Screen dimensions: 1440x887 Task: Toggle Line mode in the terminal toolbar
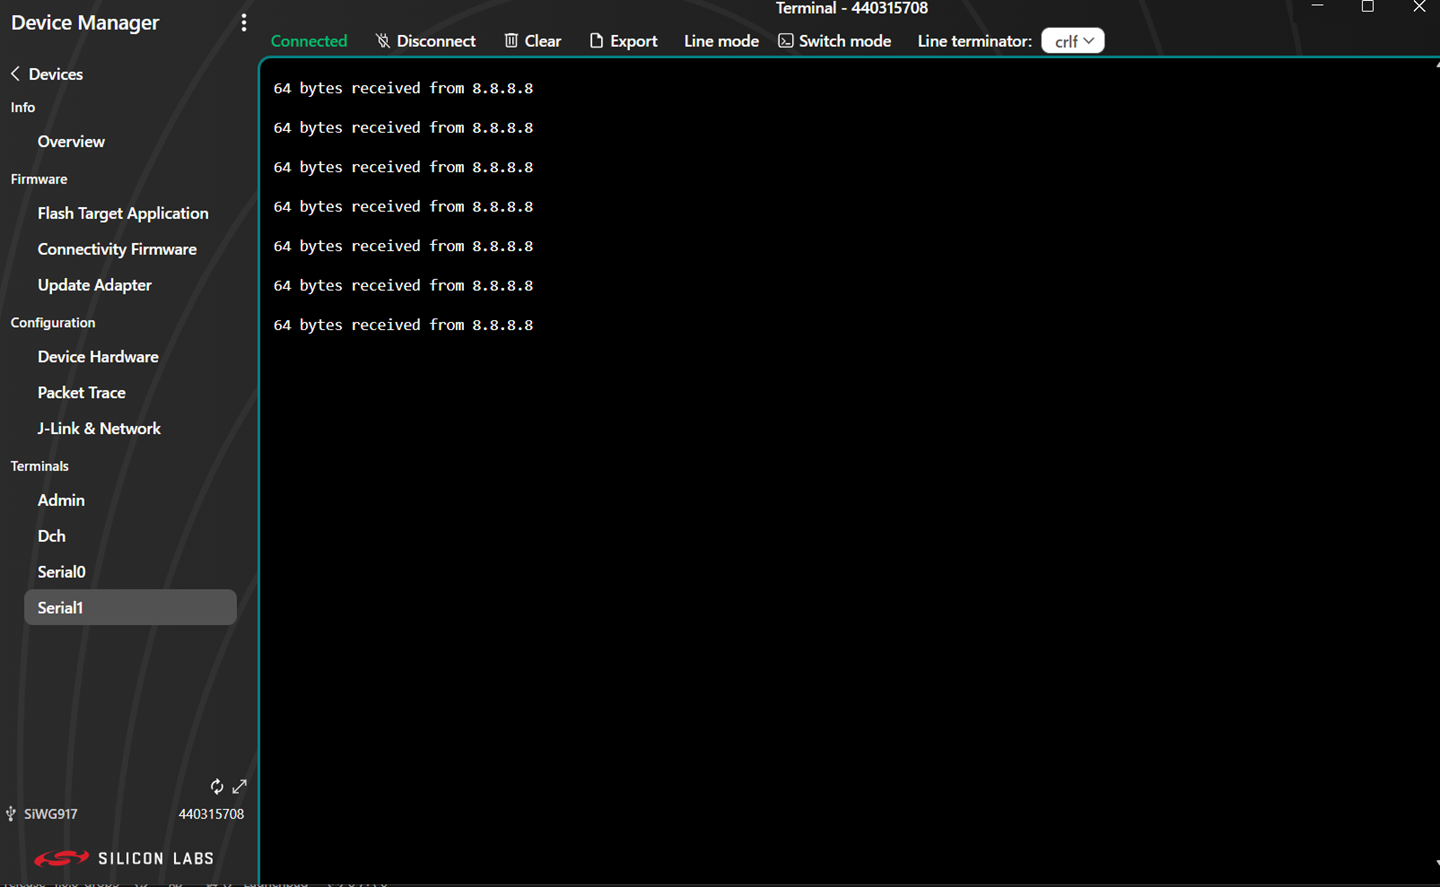pos(721,41)
